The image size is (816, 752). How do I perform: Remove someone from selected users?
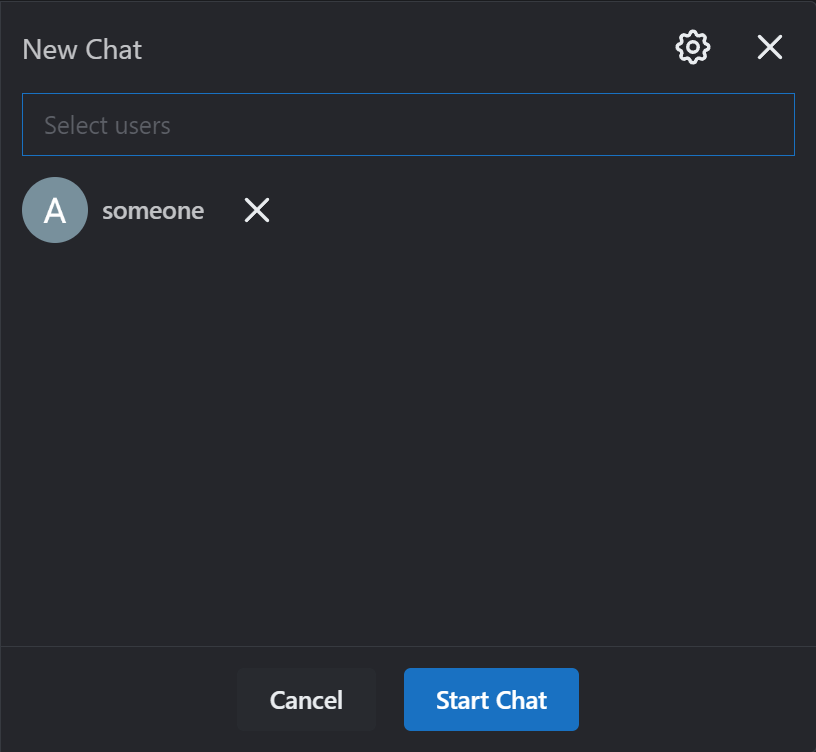click(x=257, y=210)
